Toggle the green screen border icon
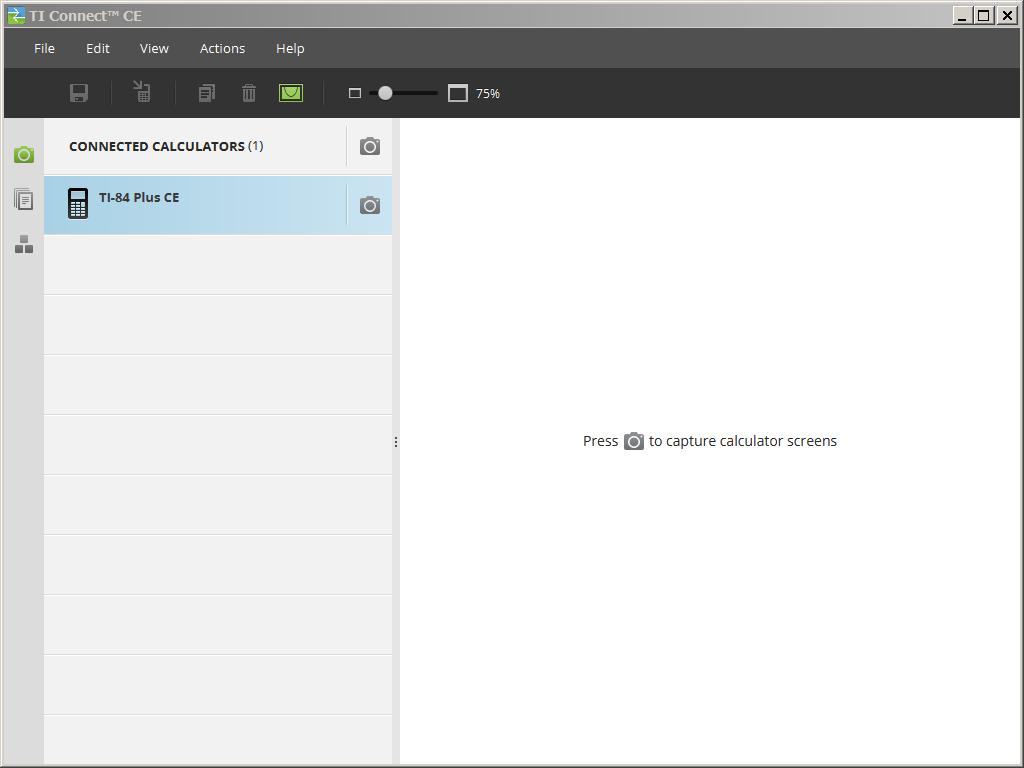This screenshot has height=768, width=1024. [291, 93]
